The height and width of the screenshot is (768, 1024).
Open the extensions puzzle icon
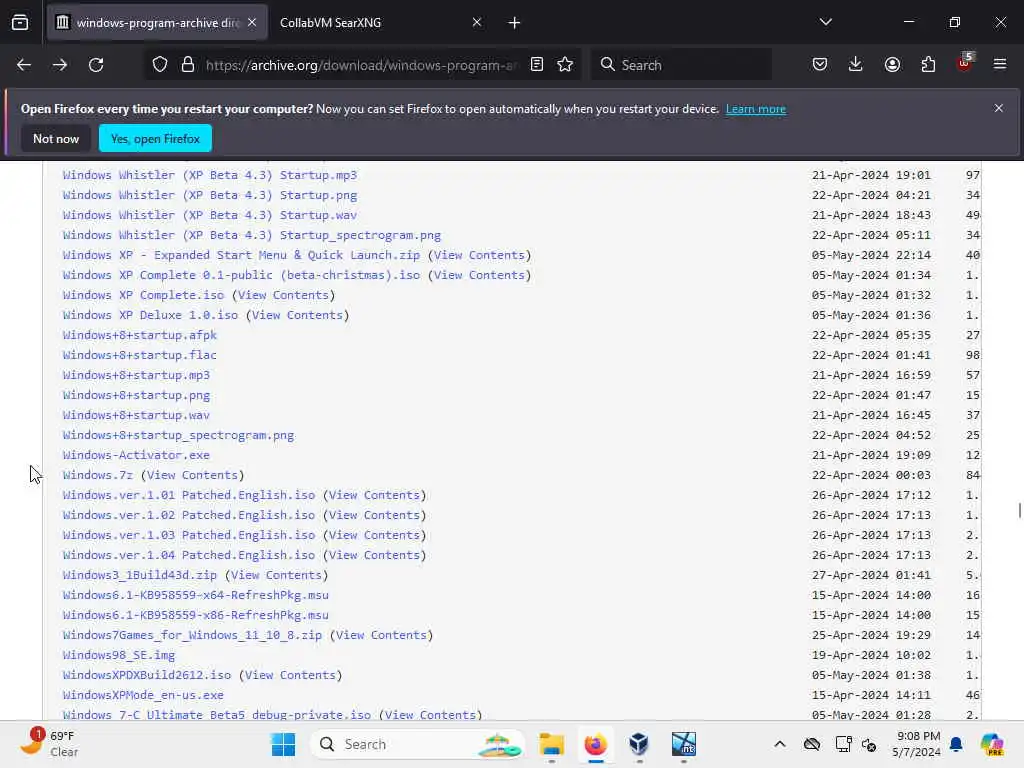point(928,65)
